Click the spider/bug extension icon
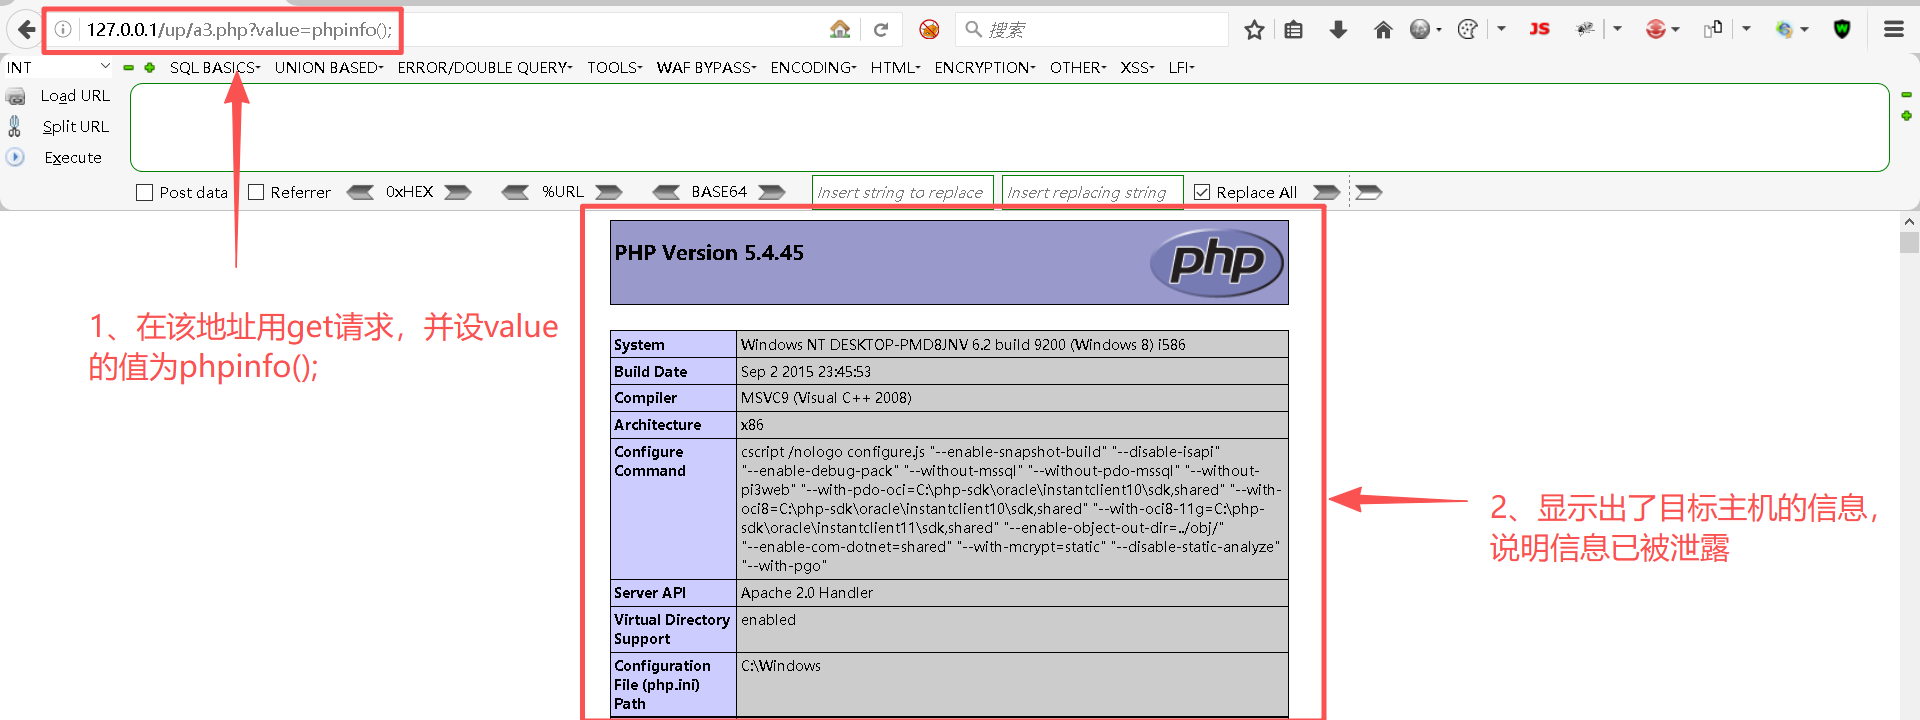The image size is (1920, 720). click(1585, 30)
